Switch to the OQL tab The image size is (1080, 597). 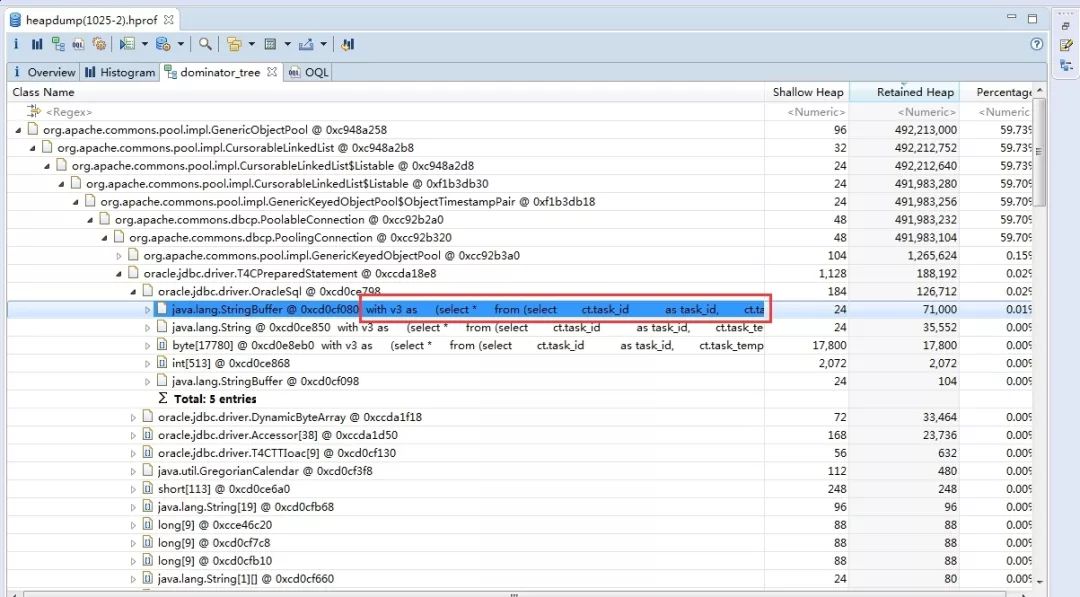(x=309, y=72)
